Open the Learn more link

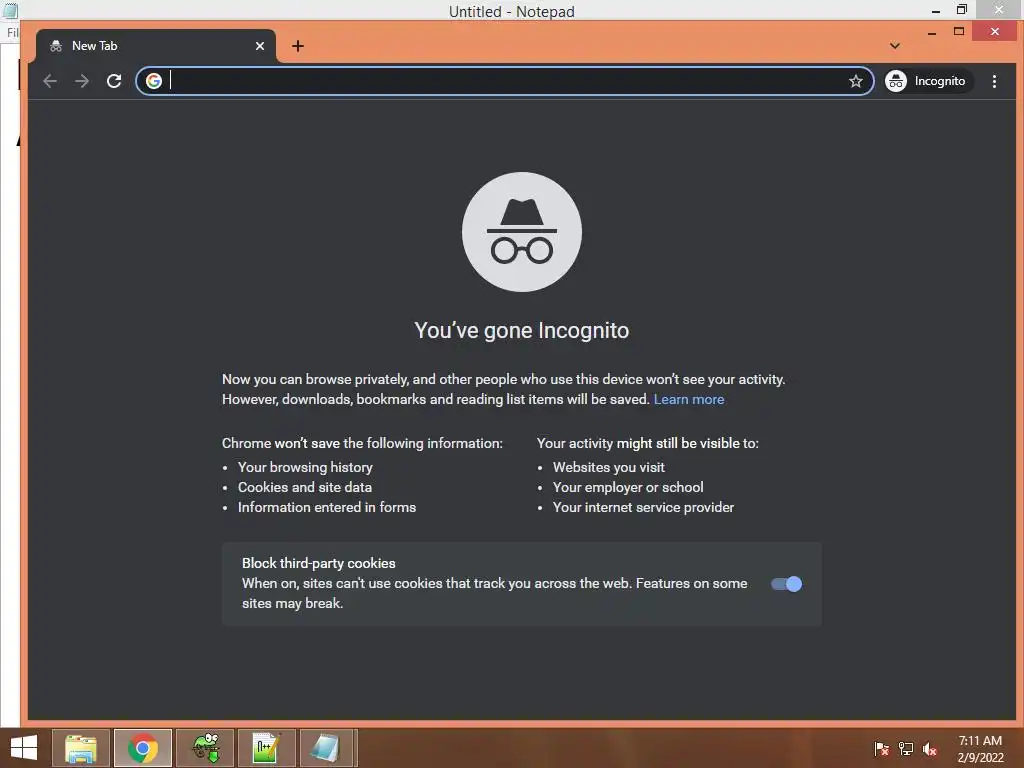point(688,399)
